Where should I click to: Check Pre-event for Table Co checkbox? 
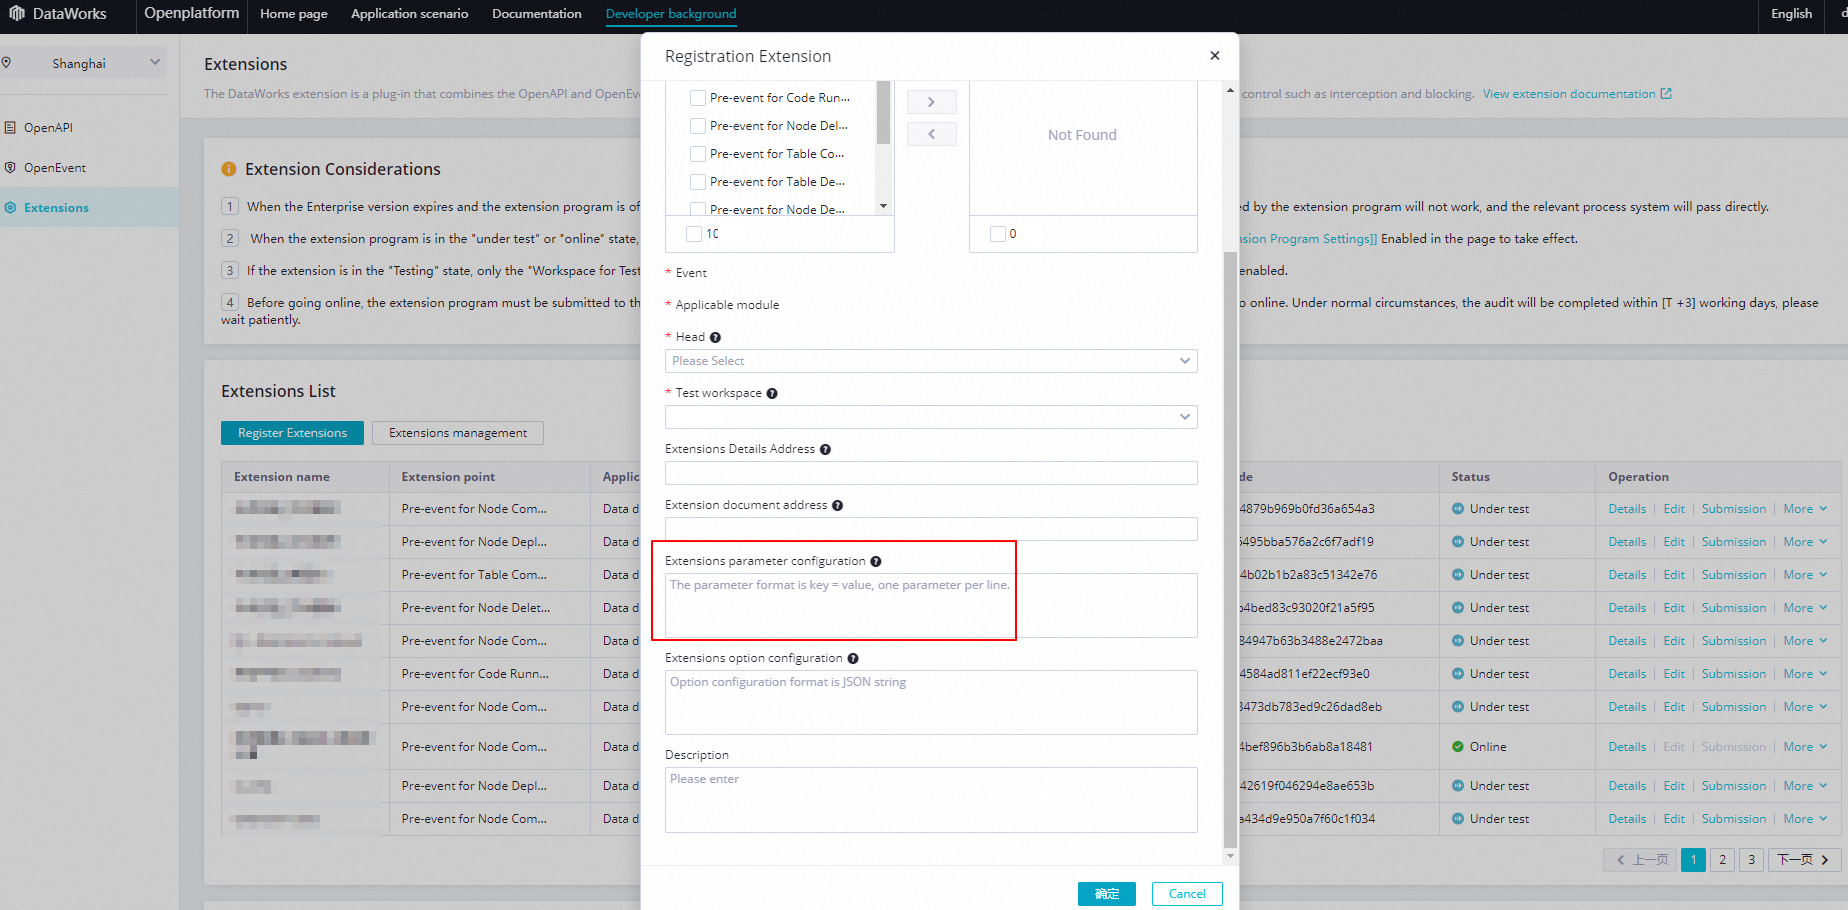[698, 154]
